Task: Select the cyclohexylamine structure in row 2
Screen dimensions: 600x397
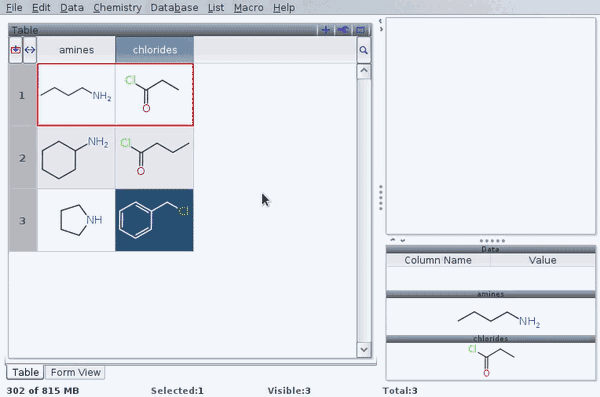Action: point(76,158)
